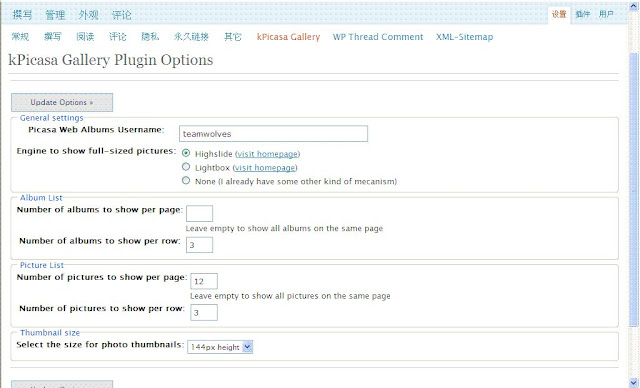This screenshot has width=640, height=388.
Task: Go to the 阅读 settings subtab
Action: click(85, 37)
